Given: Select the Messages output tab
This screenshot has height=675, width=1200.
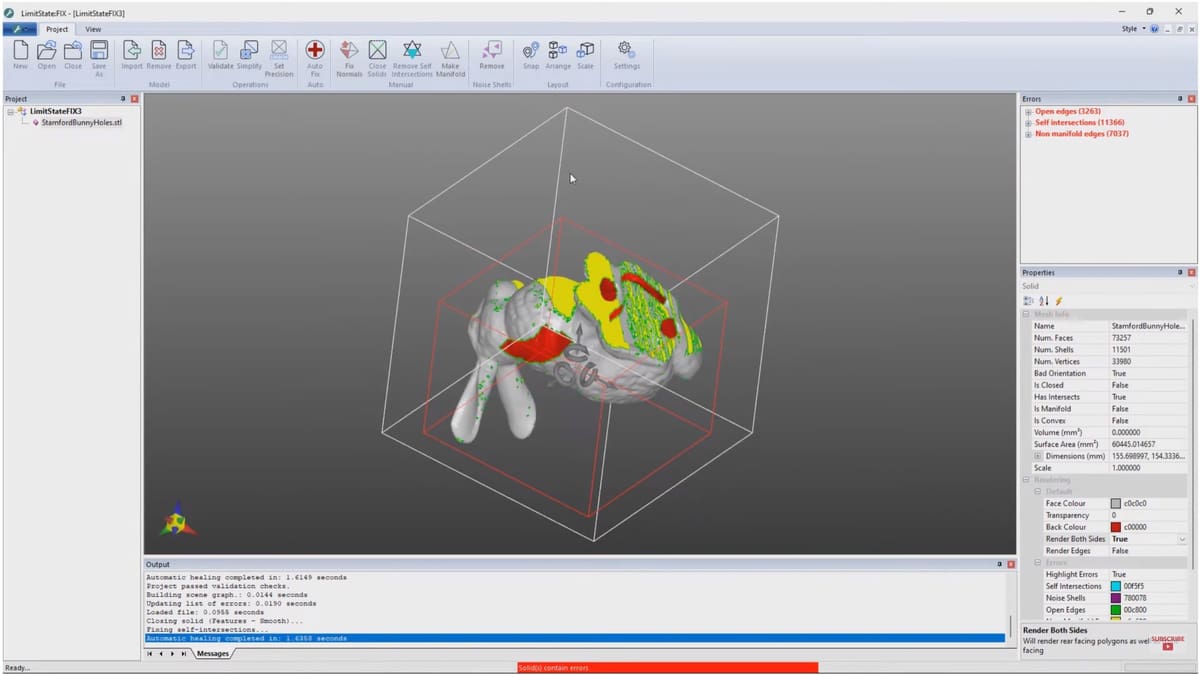Looking at the screenshot, I should click(x=212, y=653).
